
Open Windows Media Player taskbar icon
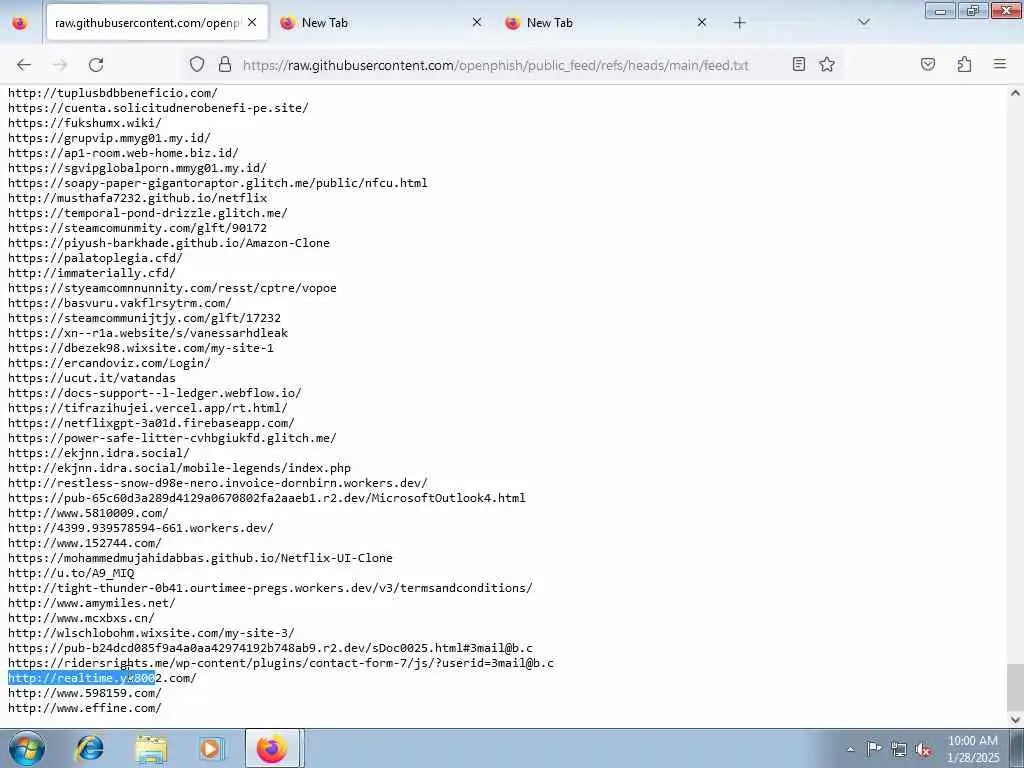[x=210, y=749]
